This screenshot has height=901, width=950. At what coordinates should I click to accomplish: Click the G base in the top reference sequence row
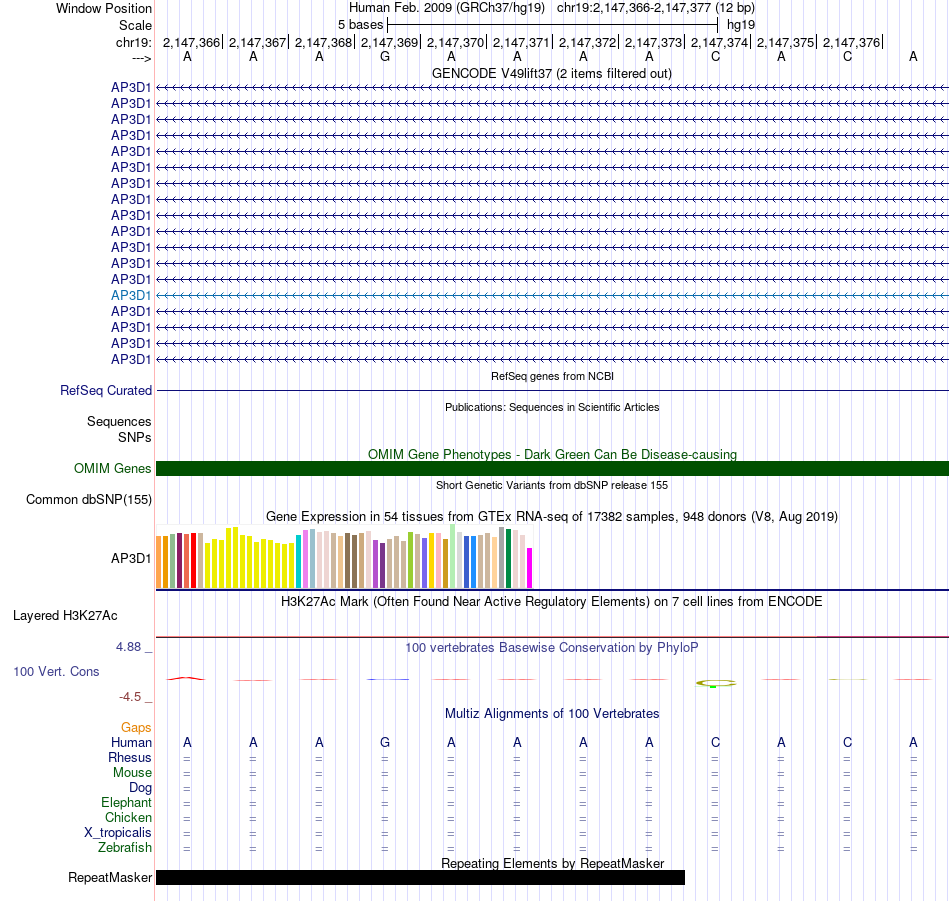pos(385,56)
